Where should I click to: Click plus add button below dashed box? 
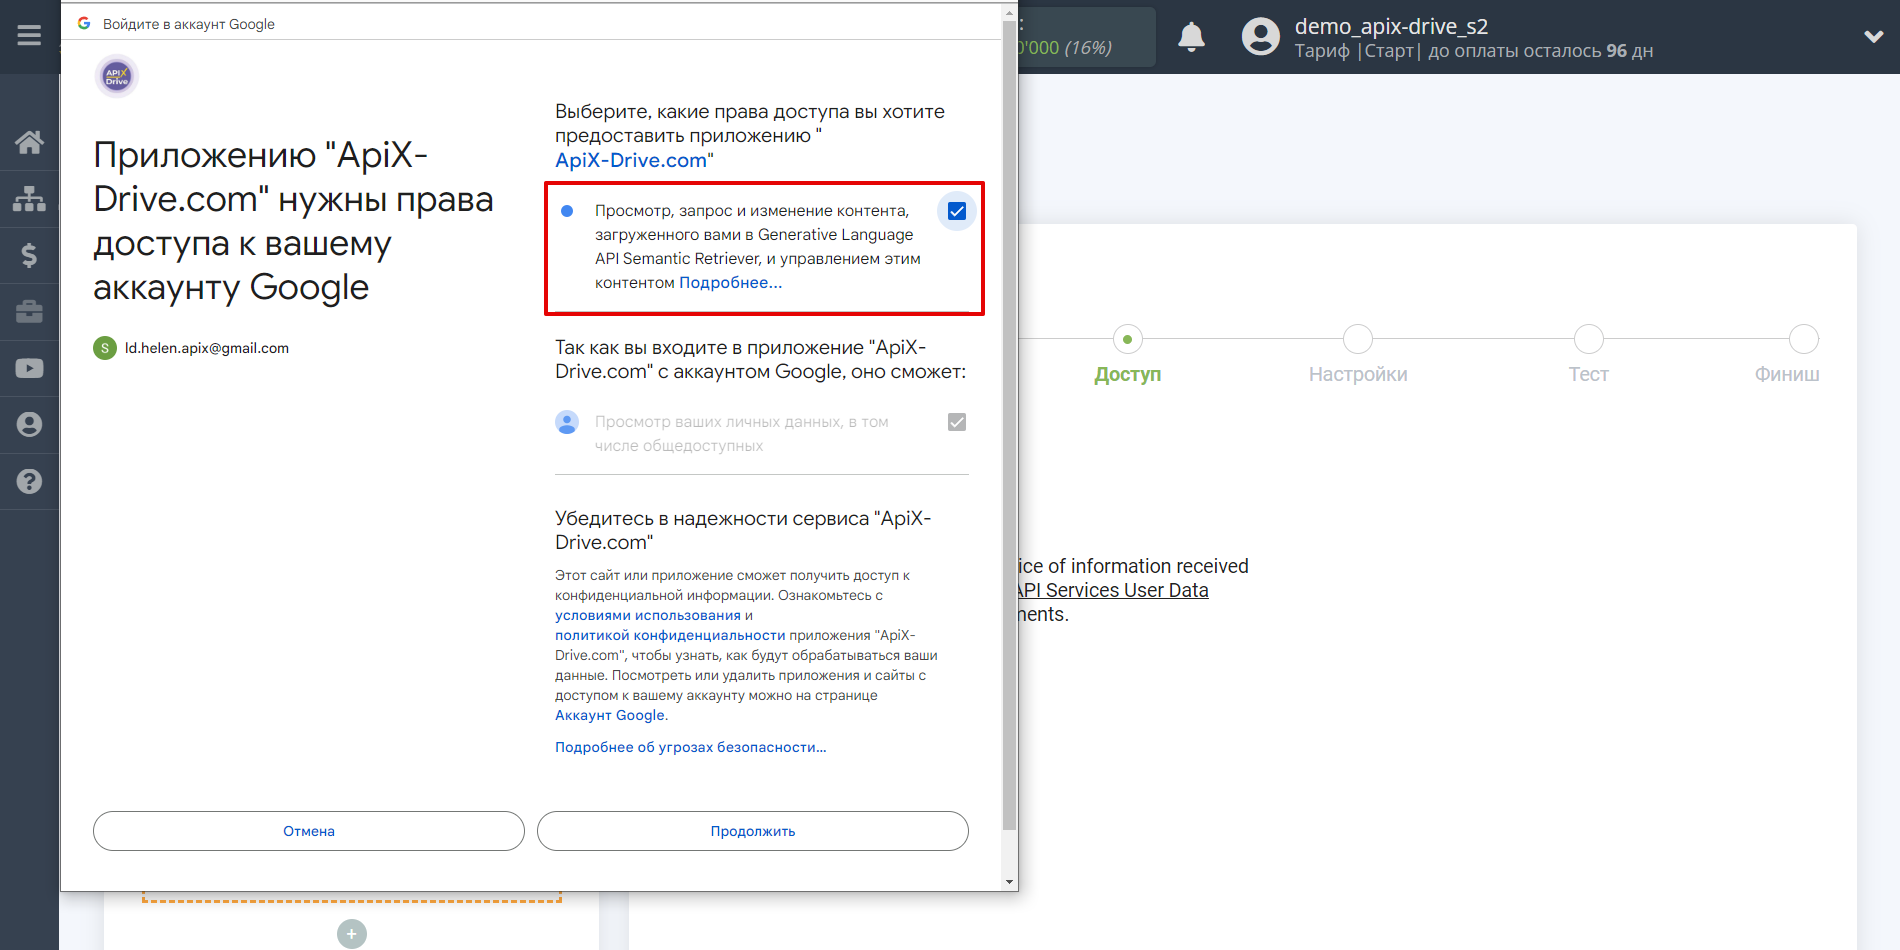pyautogui.click(x=352, y=934)
